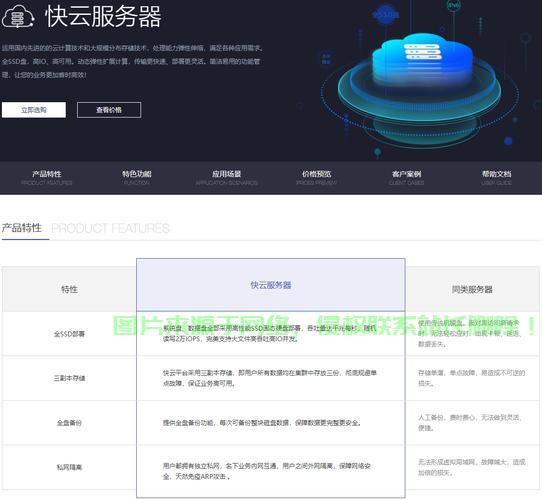Click the 同类服务器 cell for 三副本存储

point(471,378)
